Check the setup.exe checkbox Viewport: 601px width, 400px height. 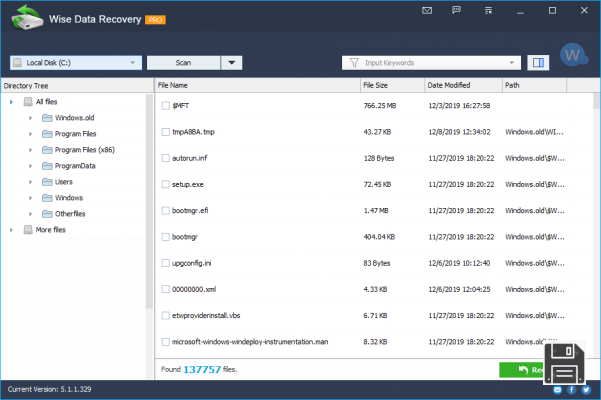[x=166, y=184]
